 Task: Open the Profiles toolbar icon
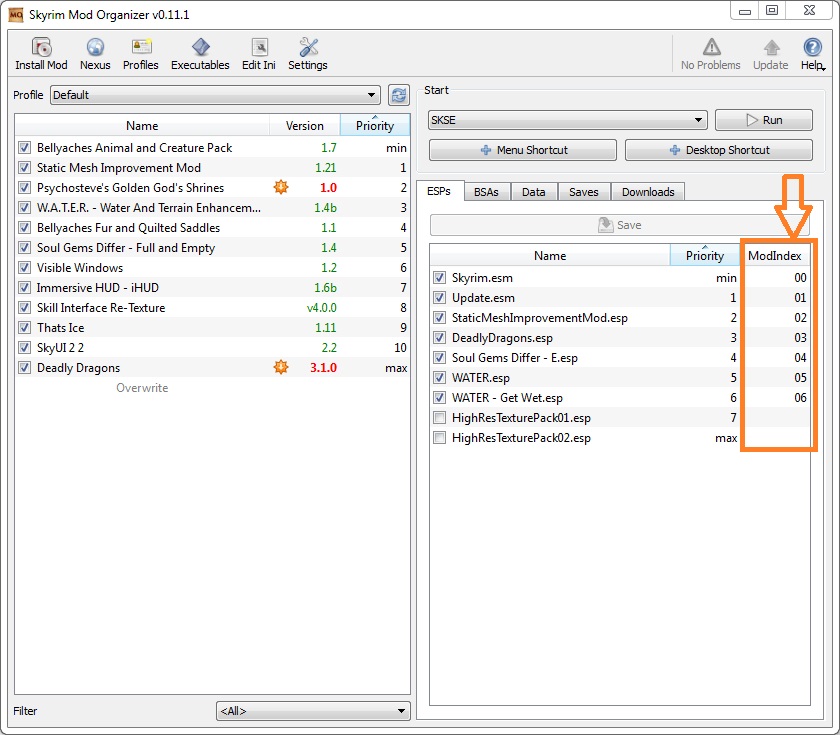tap(141, 48)
